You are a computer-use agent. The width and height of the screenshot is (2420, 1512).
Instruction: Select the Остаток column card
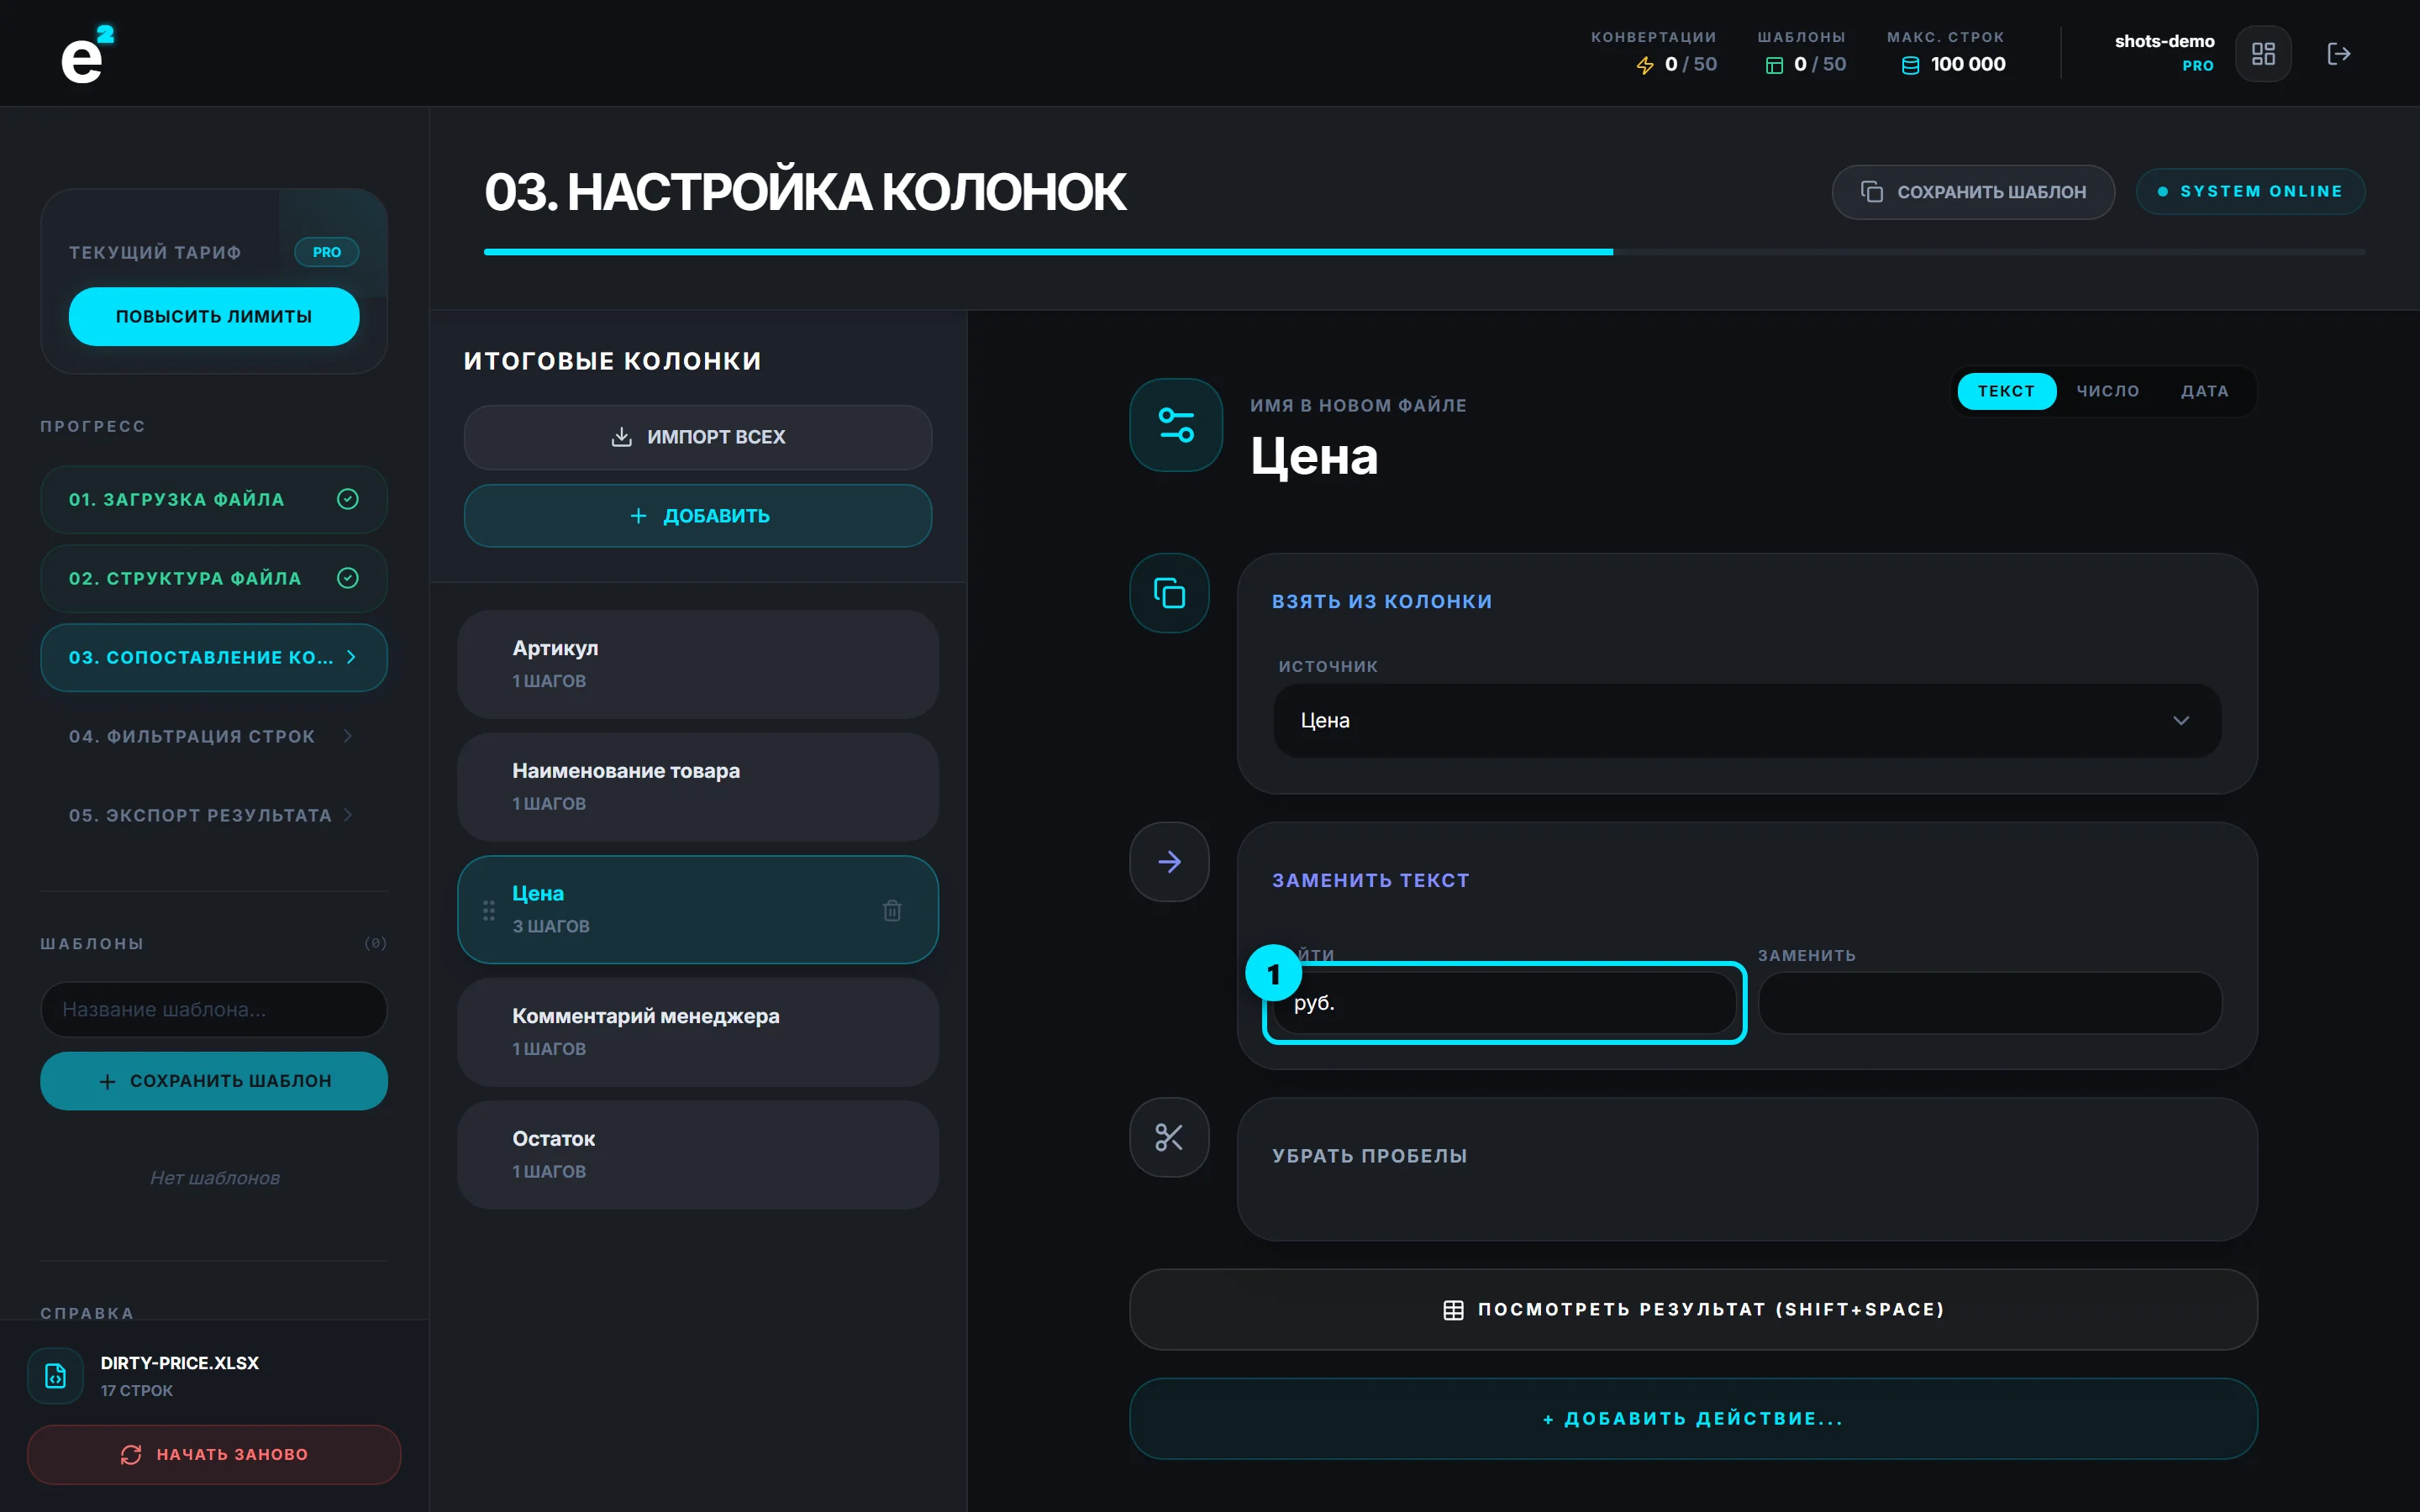[x=698, y=1155]
